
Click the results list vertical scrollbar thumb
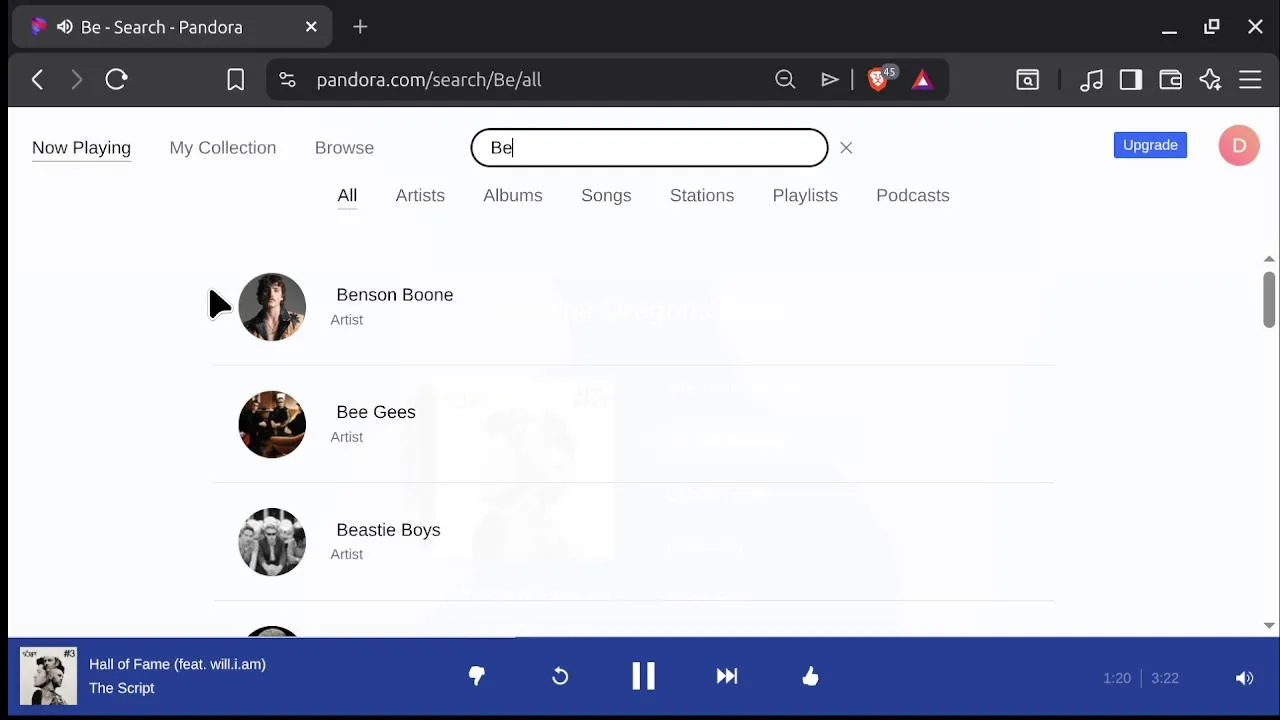(1269, 299)
